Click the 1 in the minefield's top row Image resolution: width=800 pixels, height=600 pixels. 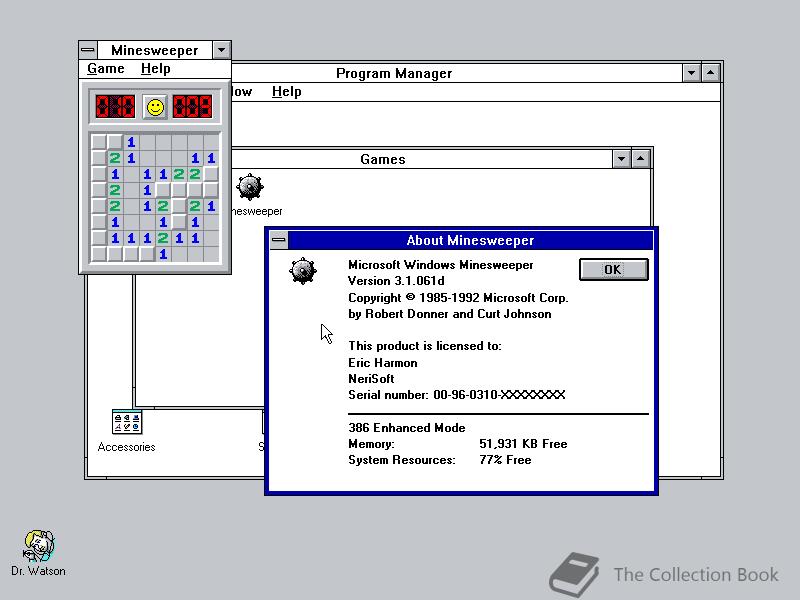click(x=131, y=142)
